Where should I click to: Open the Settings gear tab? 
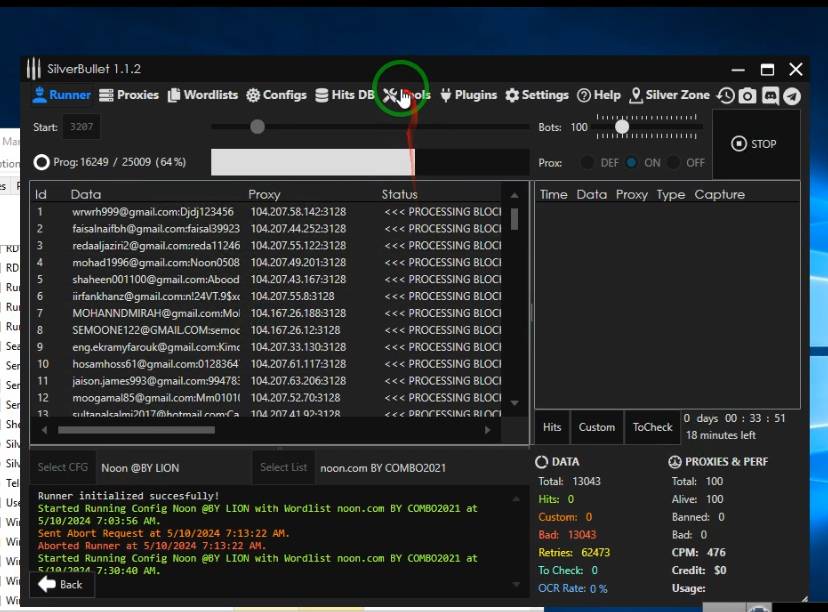pyautogui.click(x=537, y=95)
